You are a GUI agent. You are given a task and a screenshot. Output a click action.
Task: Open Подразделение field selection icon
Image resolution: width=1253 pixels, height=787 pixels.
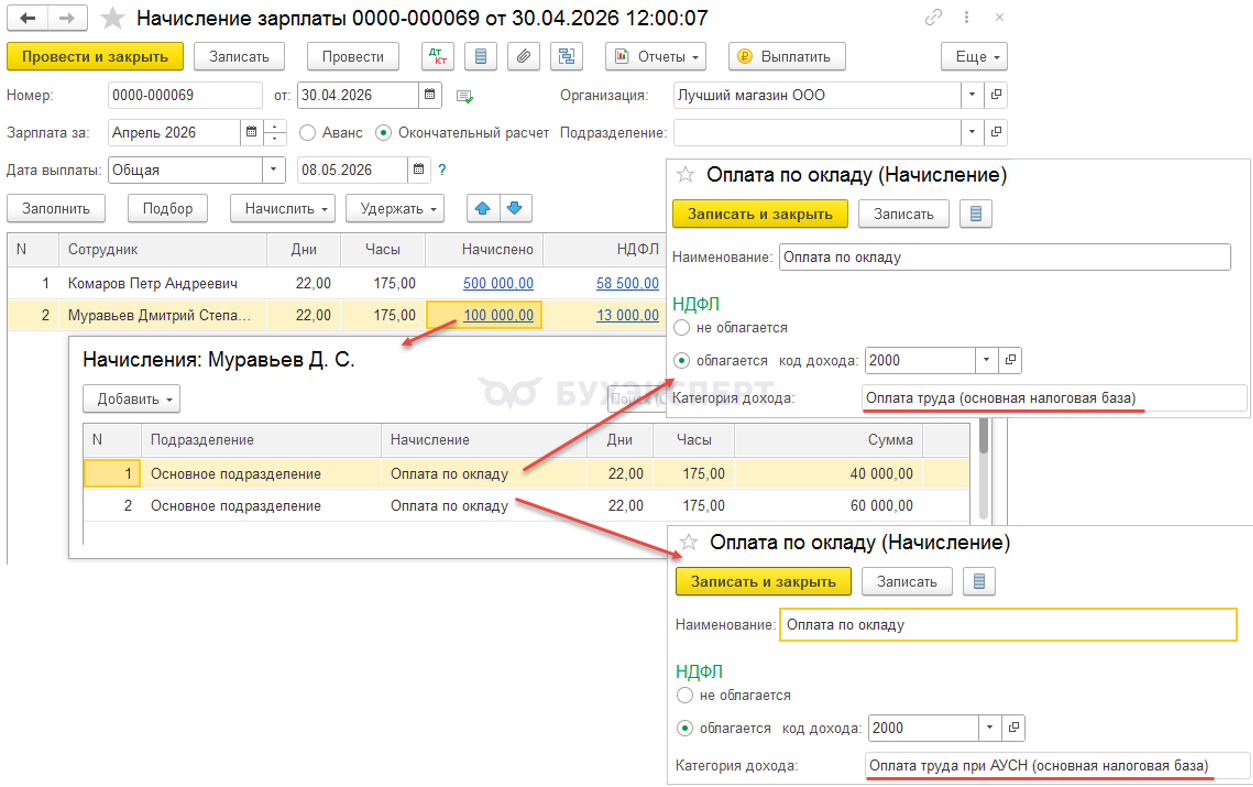996,132
